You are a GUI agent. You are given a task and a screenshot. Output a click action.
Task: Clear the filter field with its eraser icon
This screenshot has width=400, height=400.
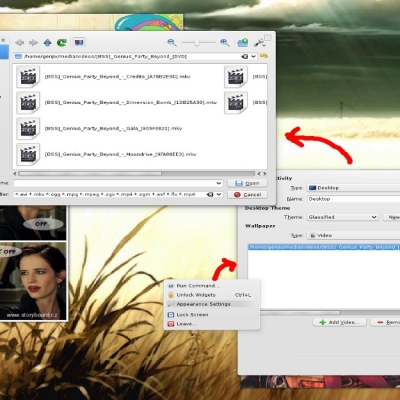210,194
